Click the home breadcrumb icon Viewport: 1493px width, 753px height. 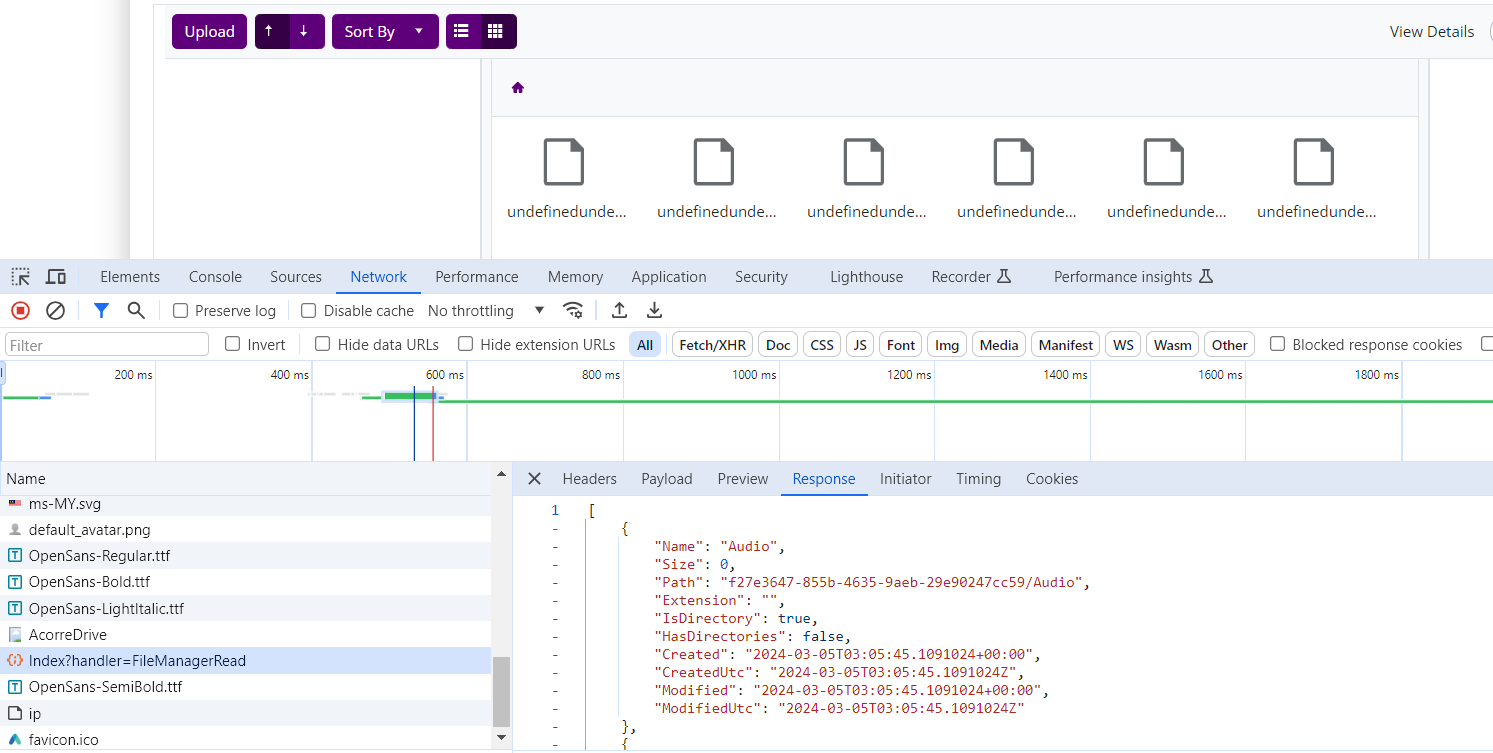tap(518, 88)
